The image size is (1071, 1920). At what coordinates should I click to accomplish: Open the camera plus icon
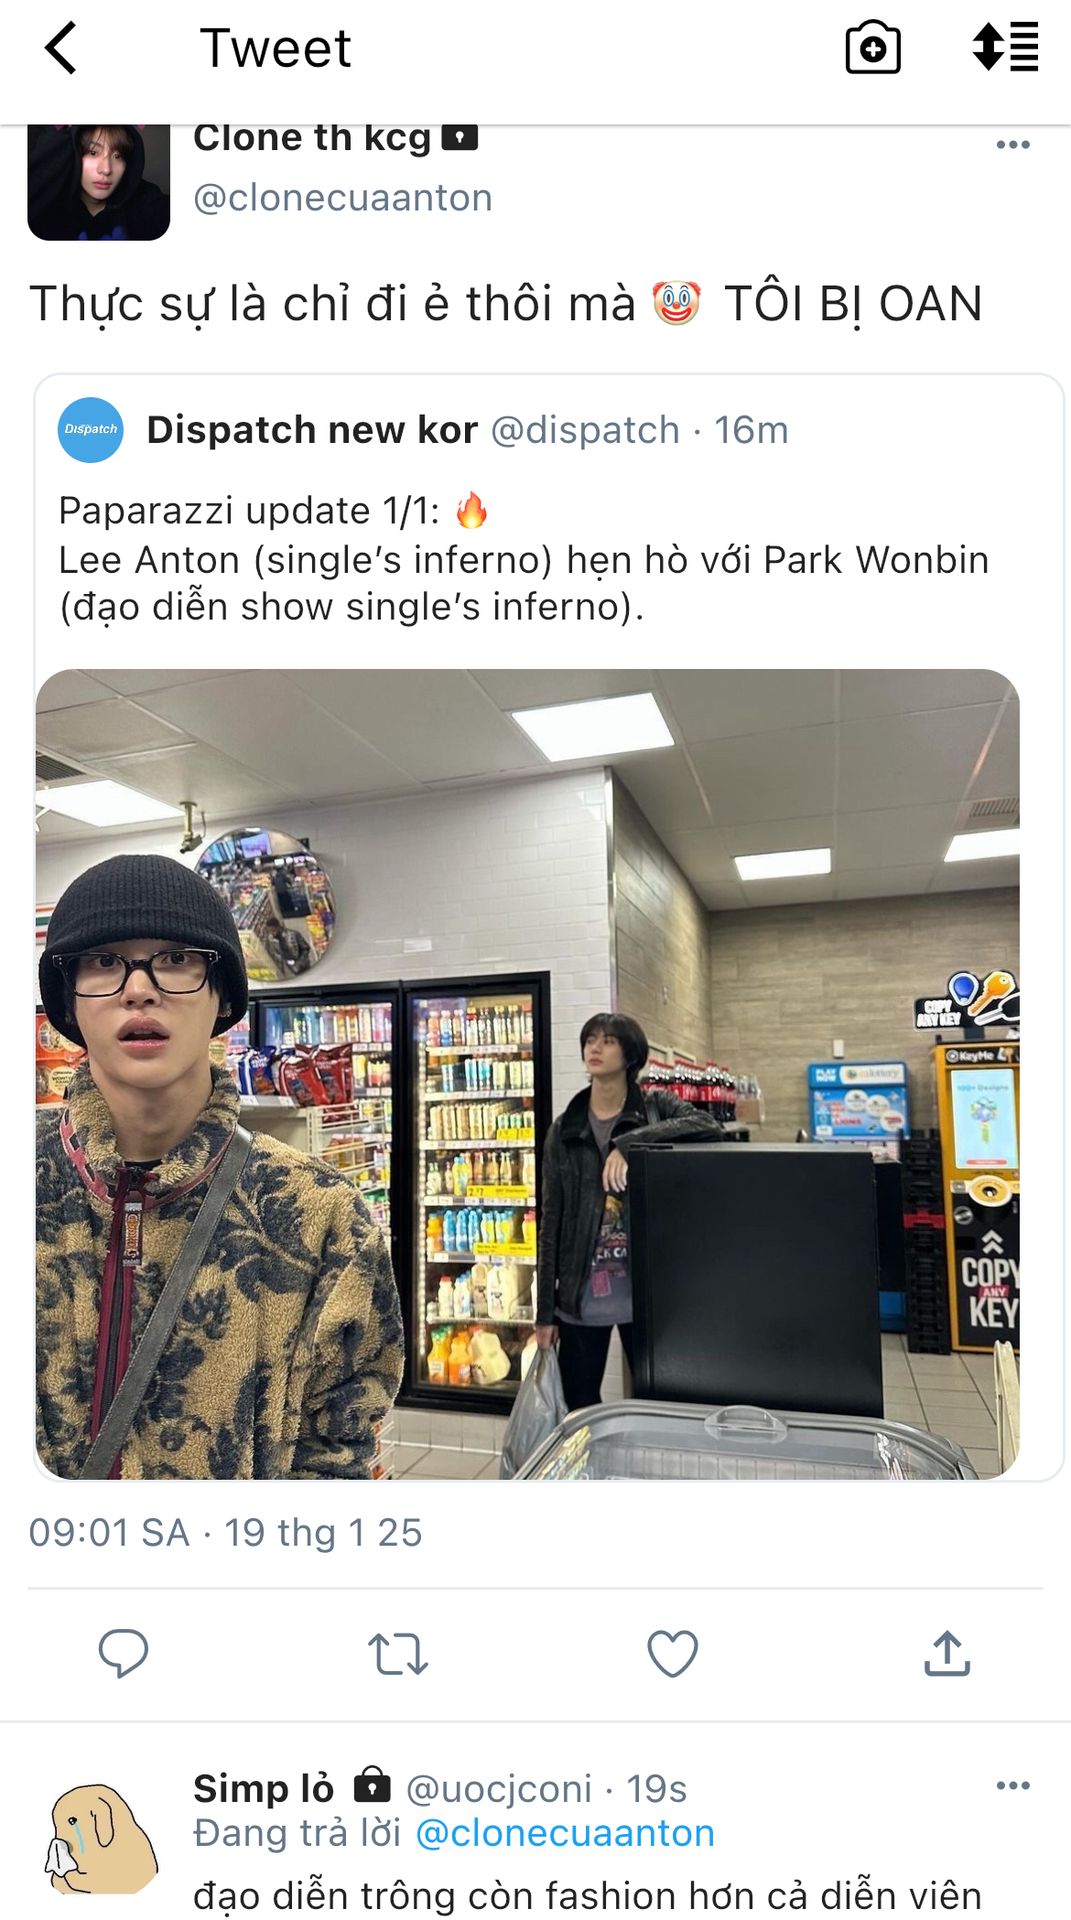pos(873,48)
